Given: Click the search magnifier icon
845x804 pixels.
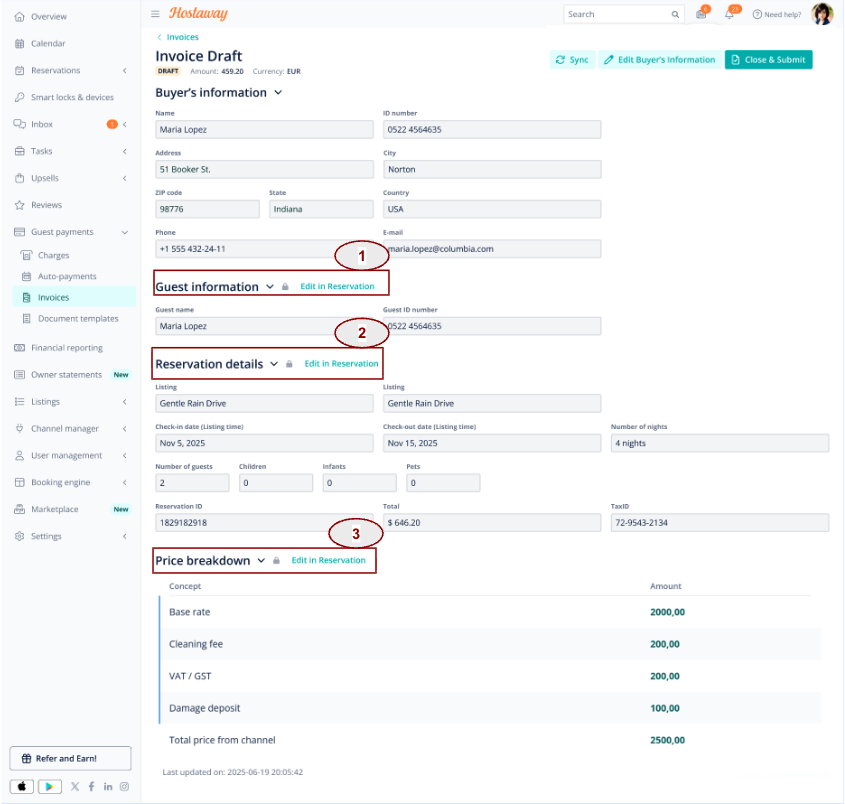Looking at the screenshot, I should coord(675,15).
